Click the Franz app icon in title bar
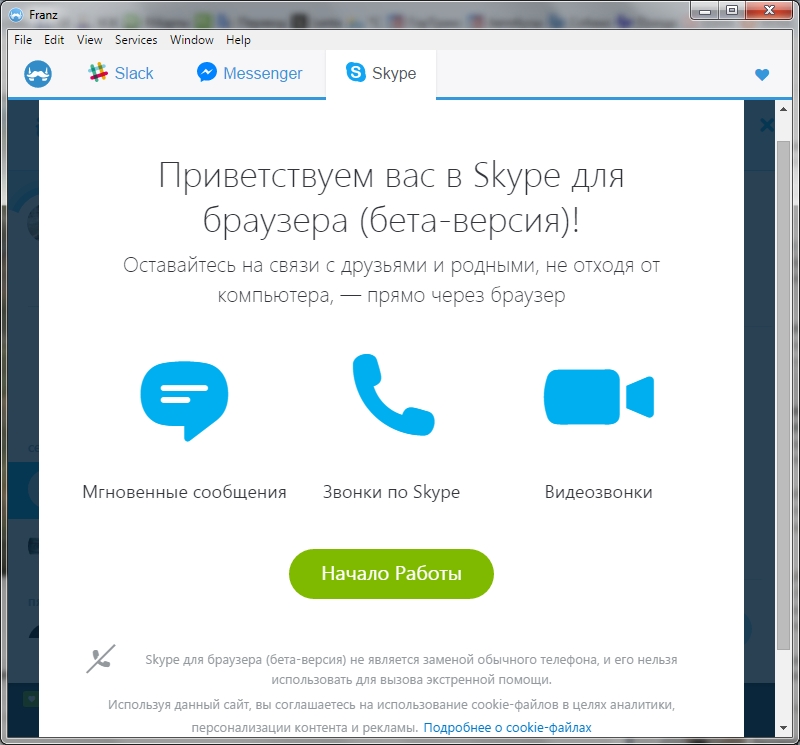The image size is (800, 745). 16,15
